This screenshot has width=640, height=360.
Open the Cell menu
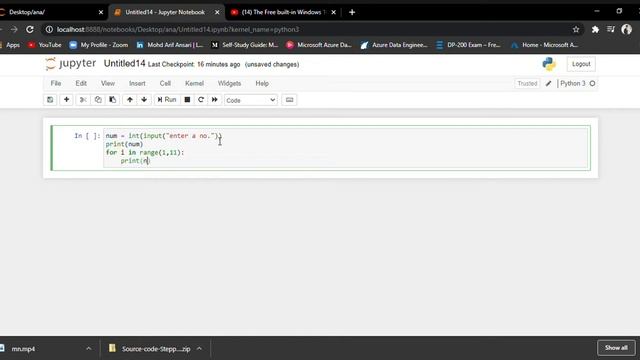[x=165, y=83]
